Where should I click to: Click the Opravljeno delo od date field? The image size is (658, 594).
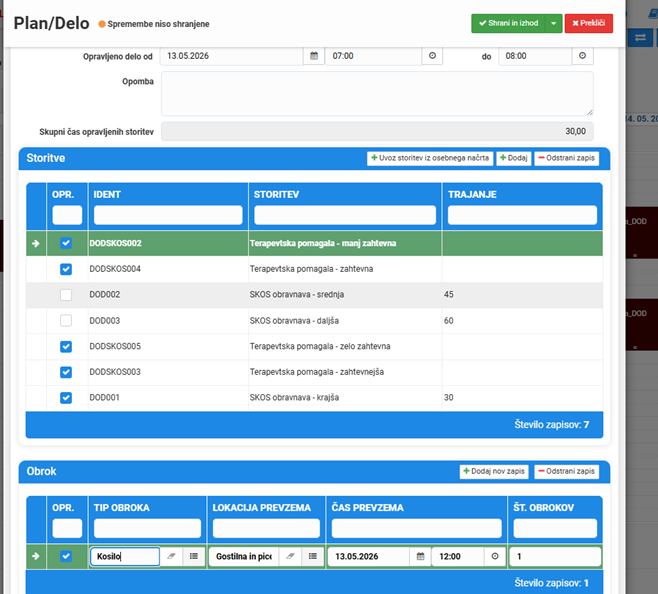coord(232,56)
